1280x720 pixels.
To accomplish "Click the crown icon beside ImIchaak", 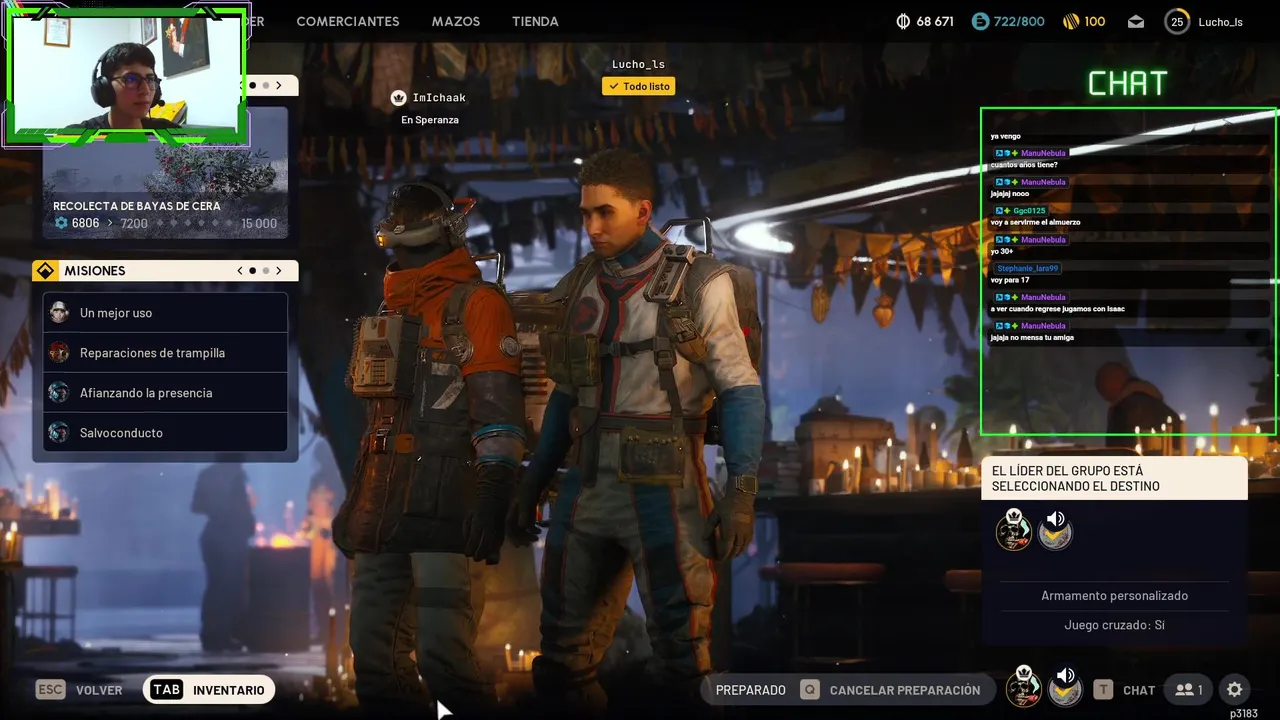I will [x=398, y=98].
